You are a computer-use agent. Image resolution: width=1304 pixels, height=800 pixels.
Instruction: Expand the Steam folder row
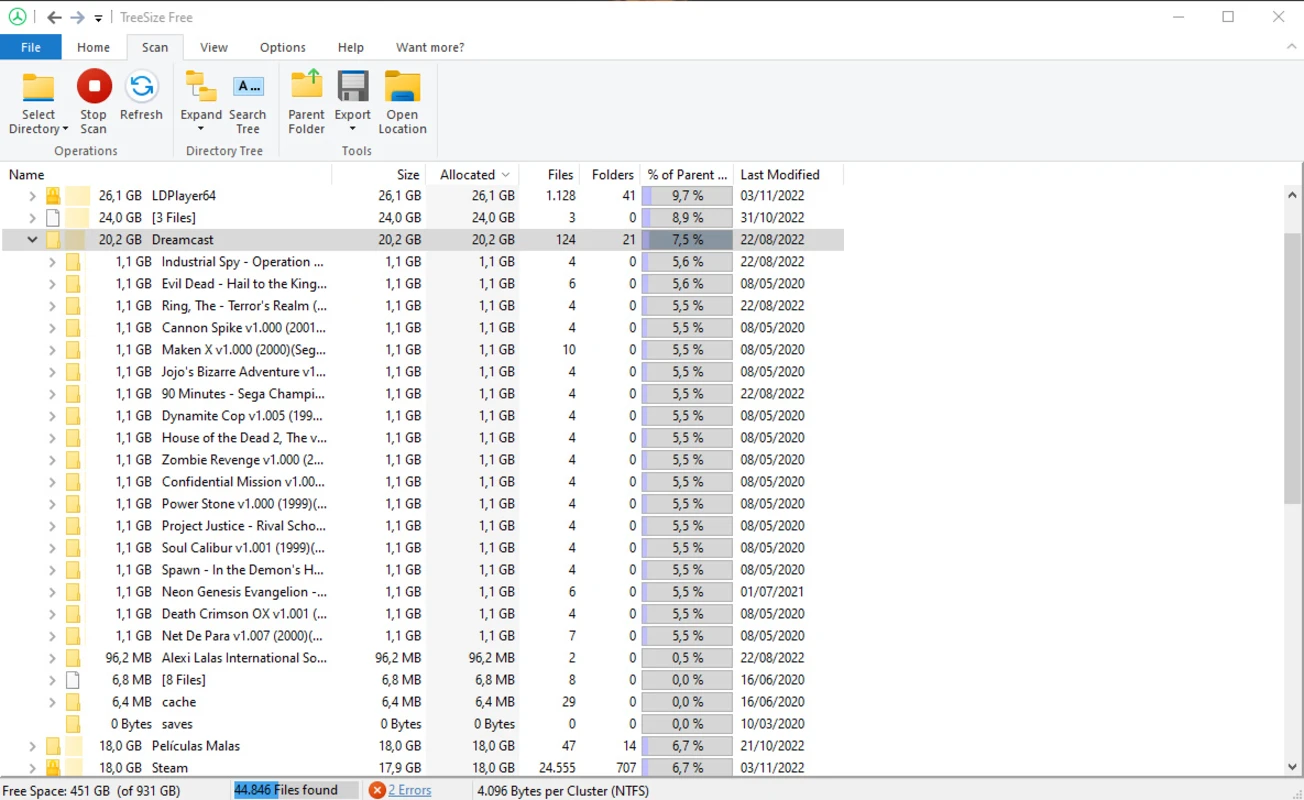pyautogui.click(x=31, y=767)
